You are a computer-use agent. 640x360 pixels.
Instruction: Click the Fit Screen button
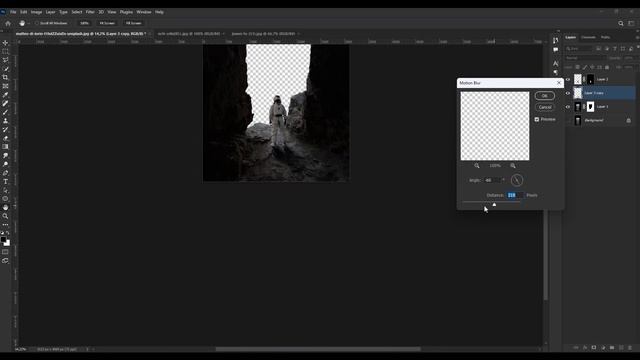pos(107,23)
